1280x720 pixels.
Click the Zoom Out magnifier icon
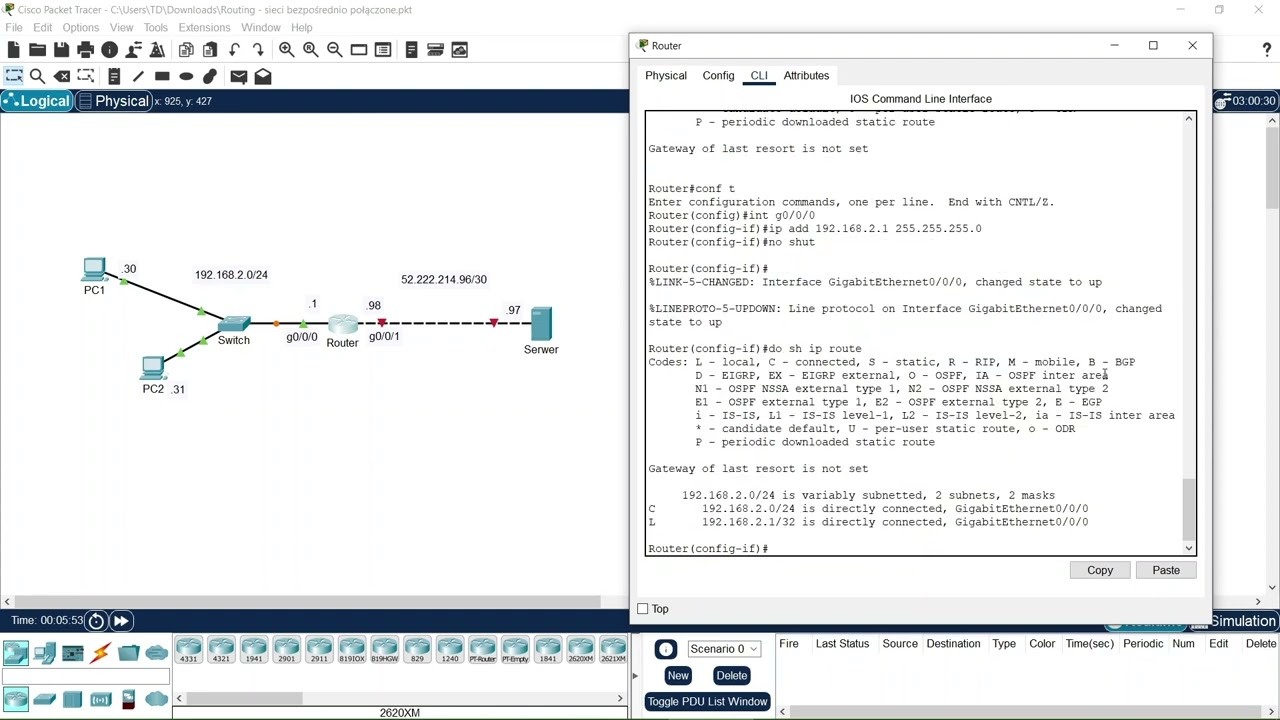[335, 49]
